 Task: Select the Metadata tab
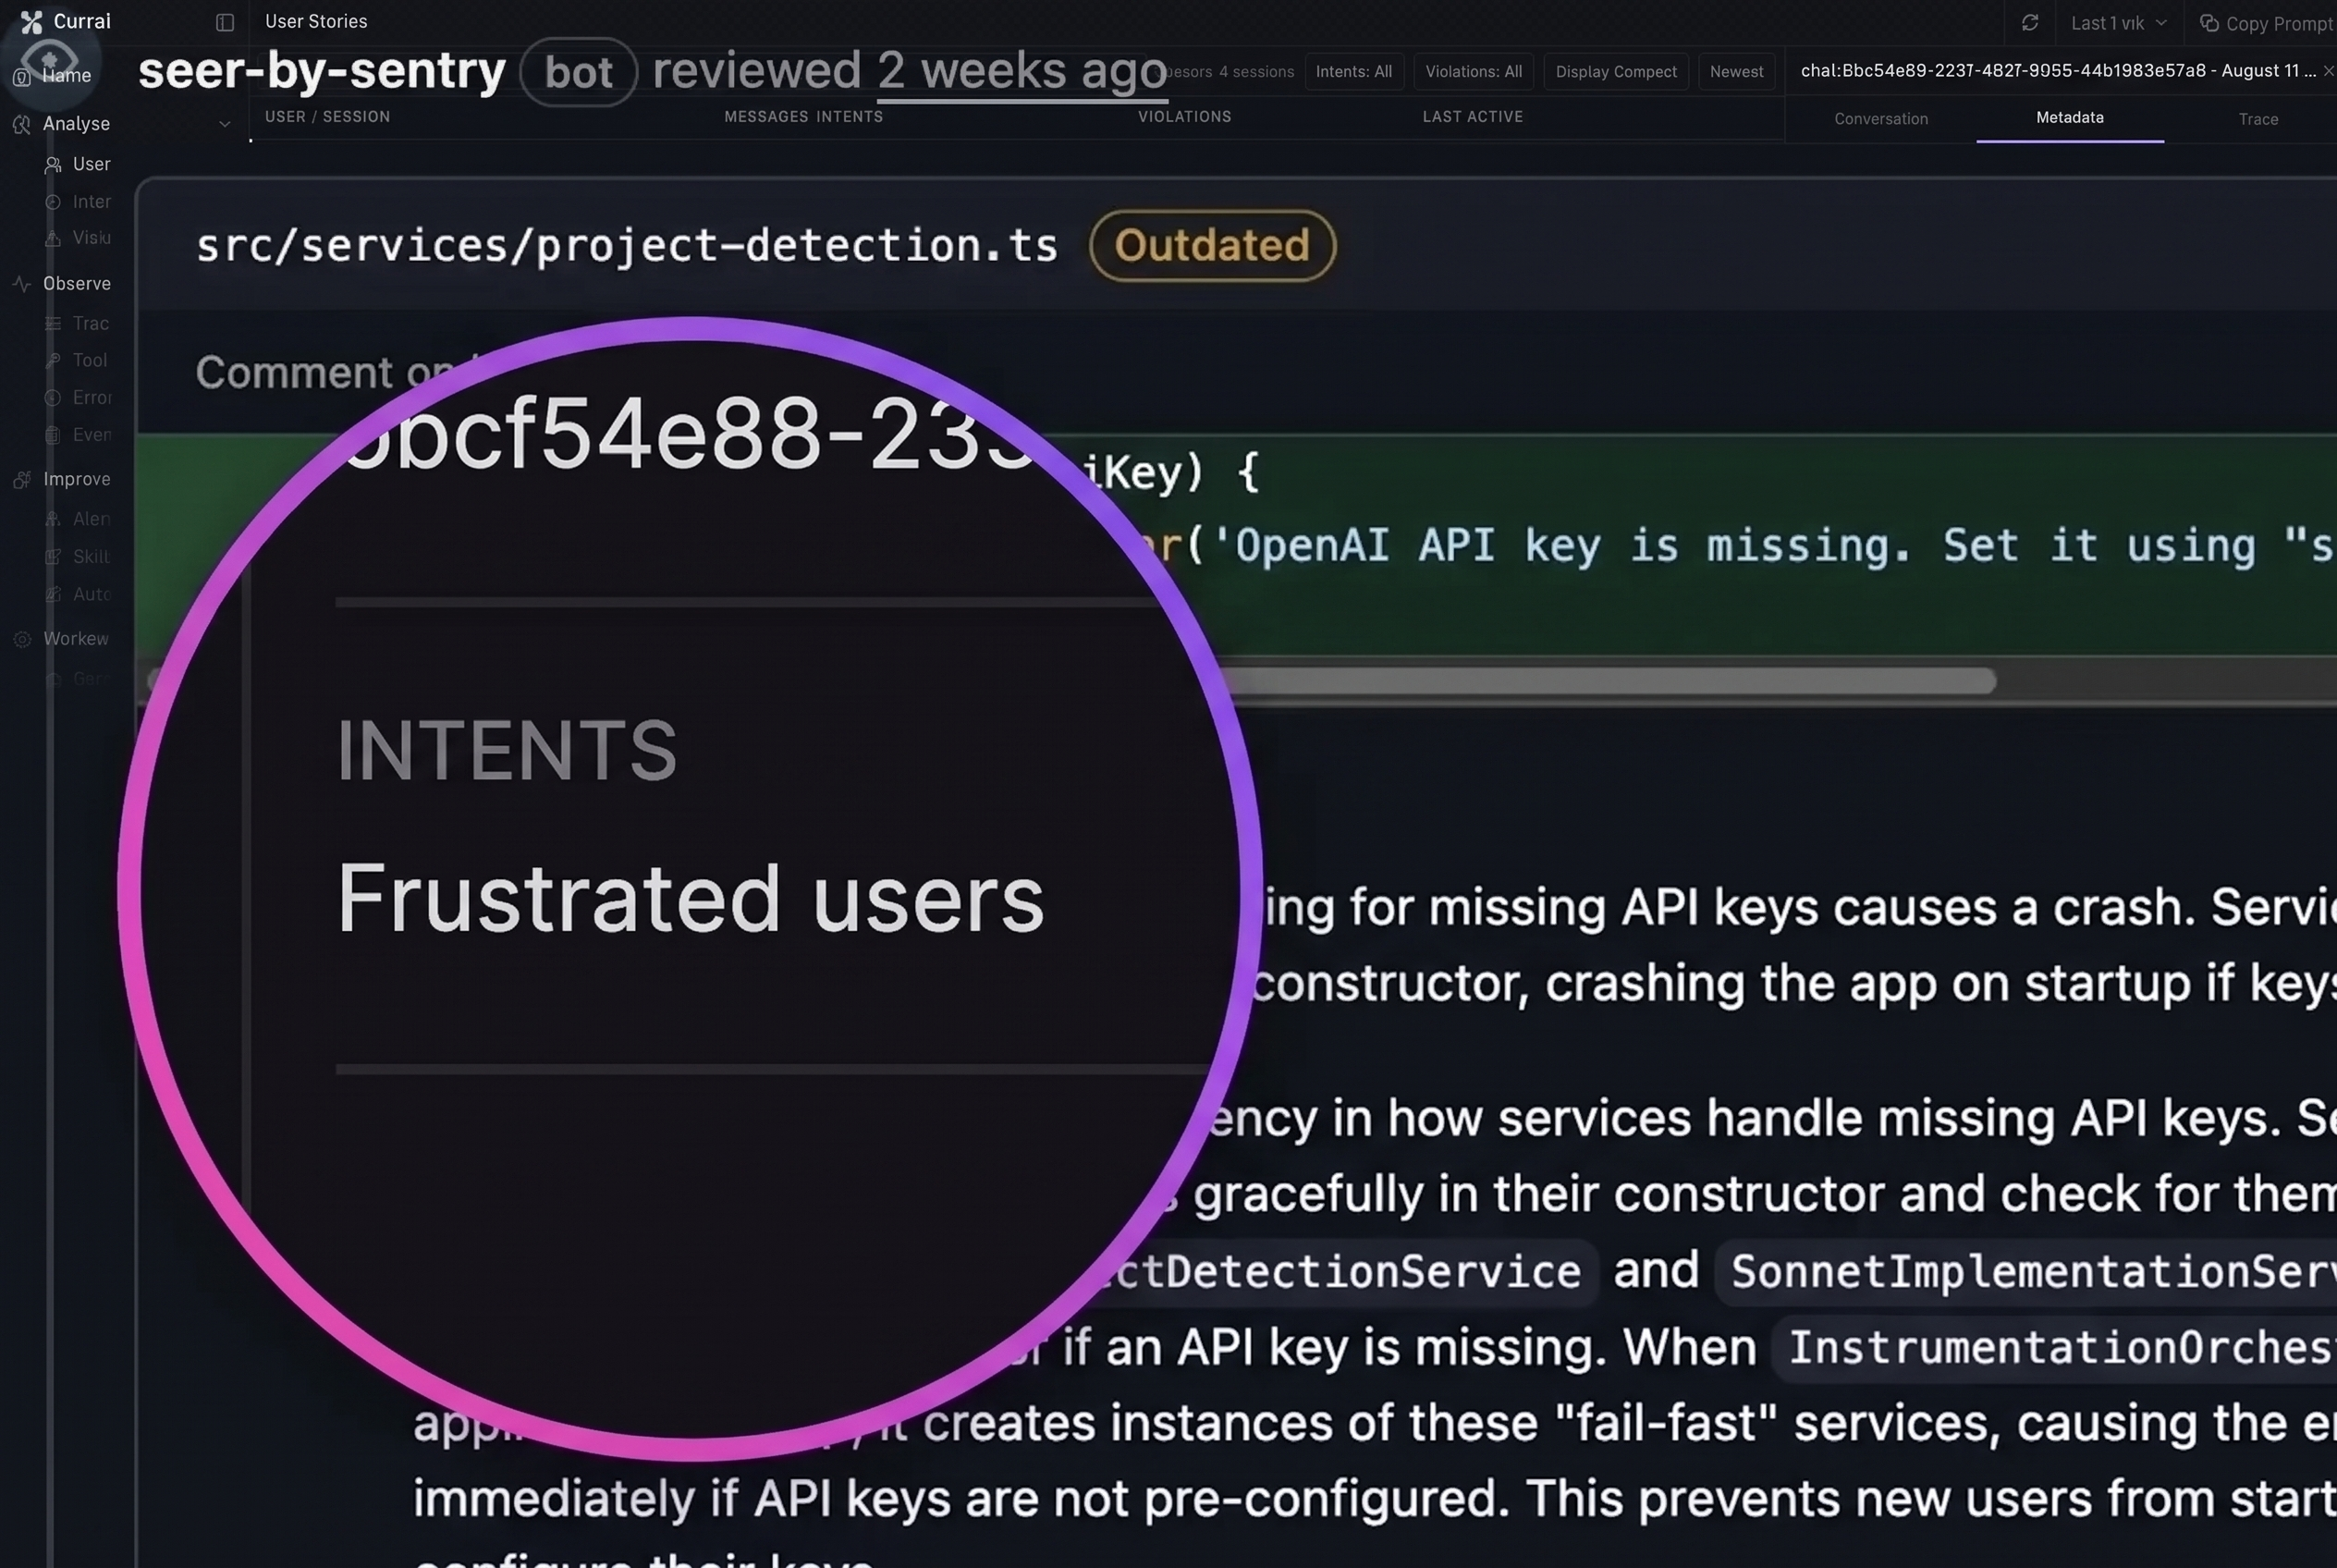pos(2070,118)
